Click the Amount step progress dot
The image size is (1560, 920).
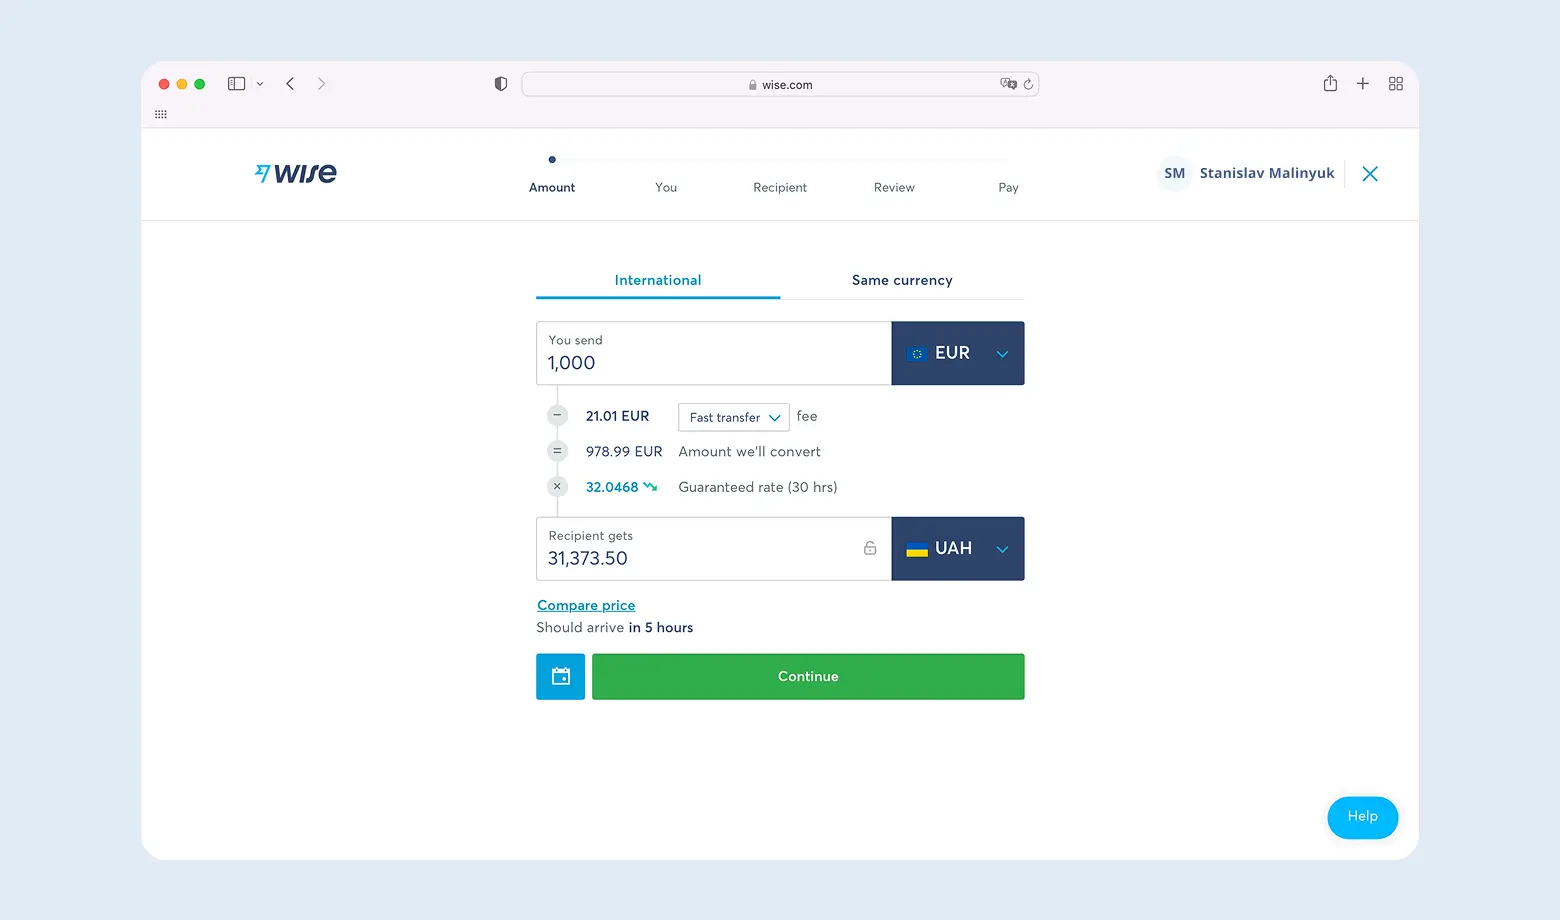point(552,159)
